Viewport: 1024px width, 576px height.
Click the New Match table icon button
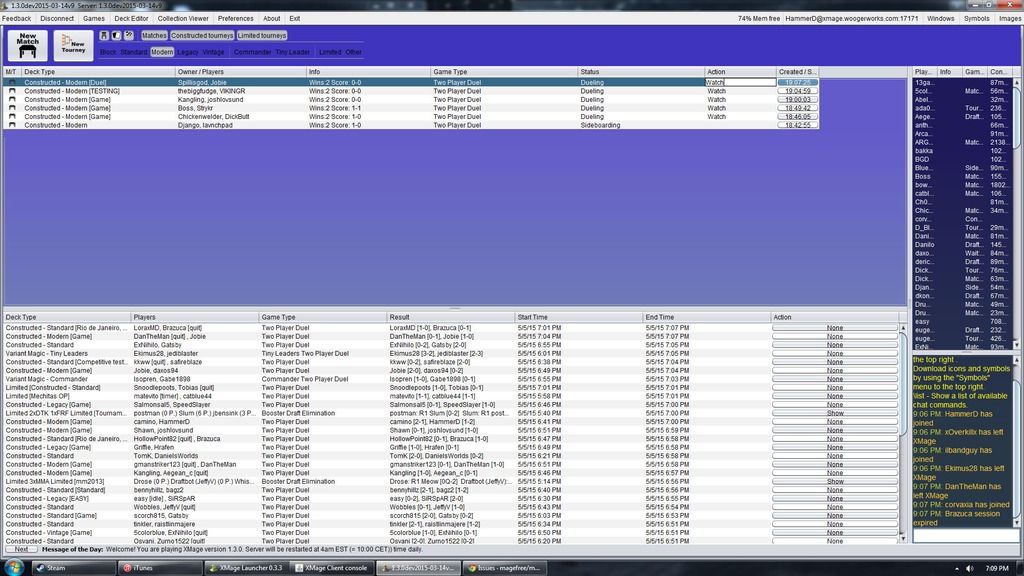pos(27,45)
